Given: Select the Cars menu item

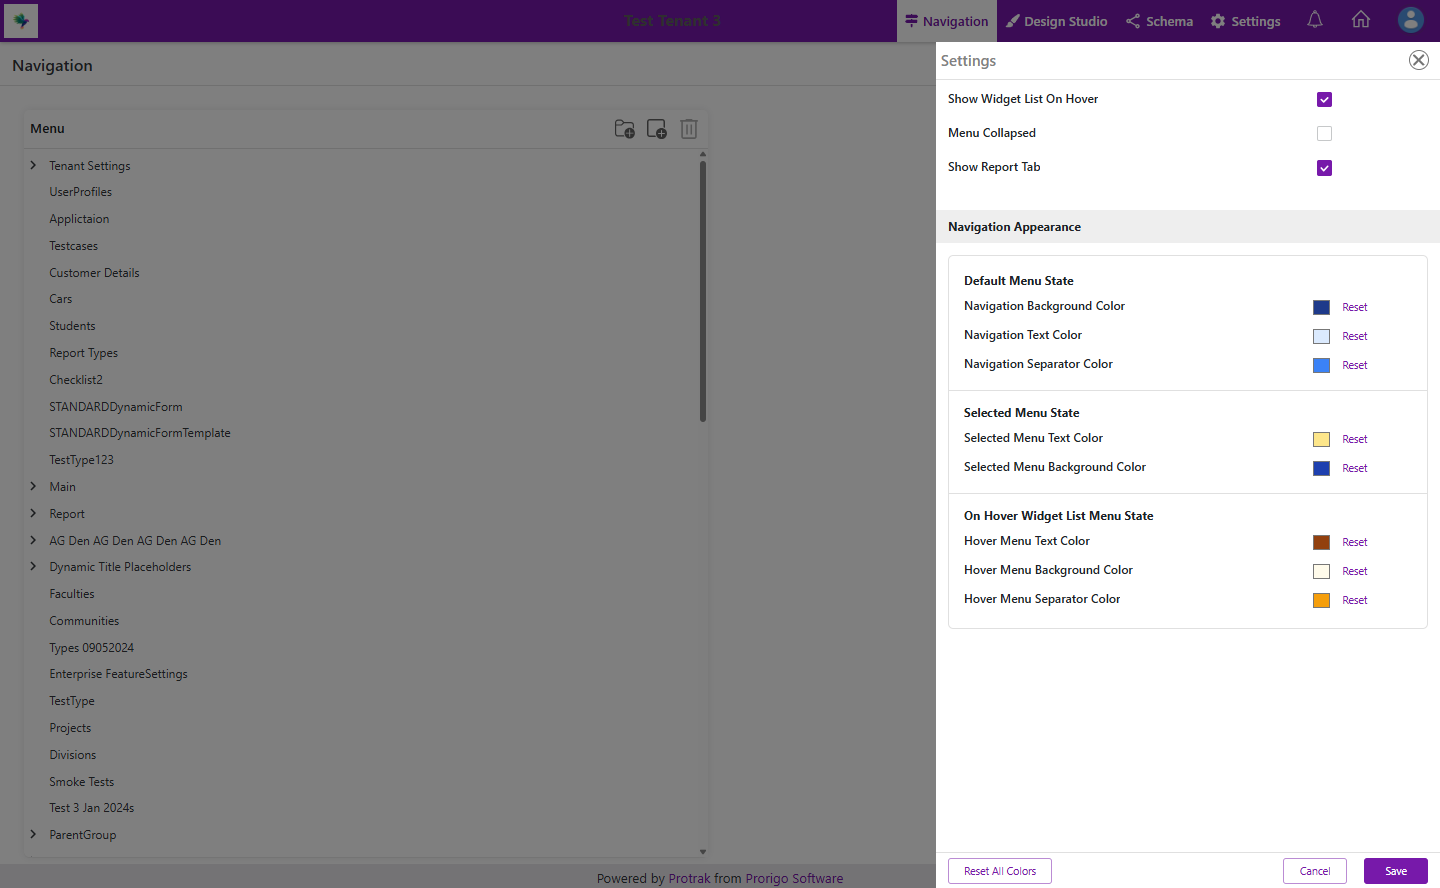Looking at the screenshot, I should click(61, 299).
